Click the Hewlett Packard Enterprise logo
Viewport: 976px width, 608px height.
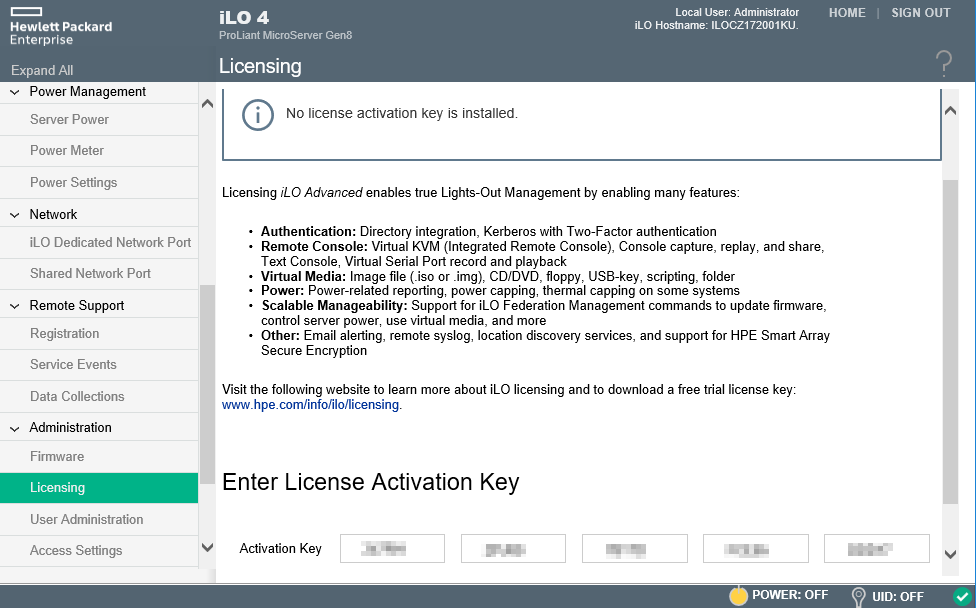[x=61, y=27]
